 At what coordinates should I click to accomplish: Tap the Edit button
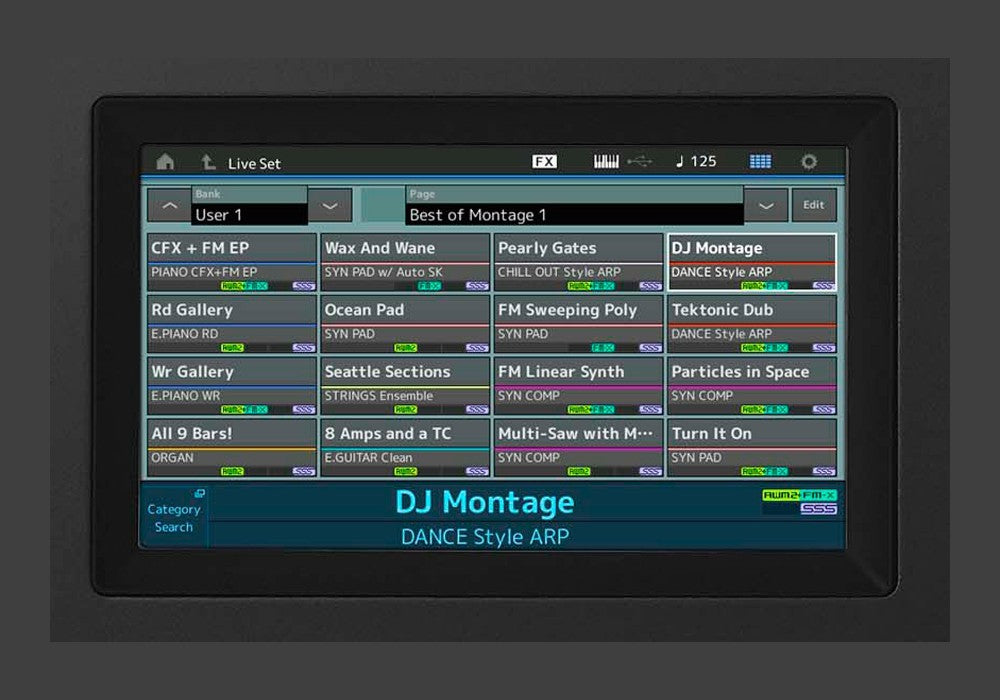[814, 205]
